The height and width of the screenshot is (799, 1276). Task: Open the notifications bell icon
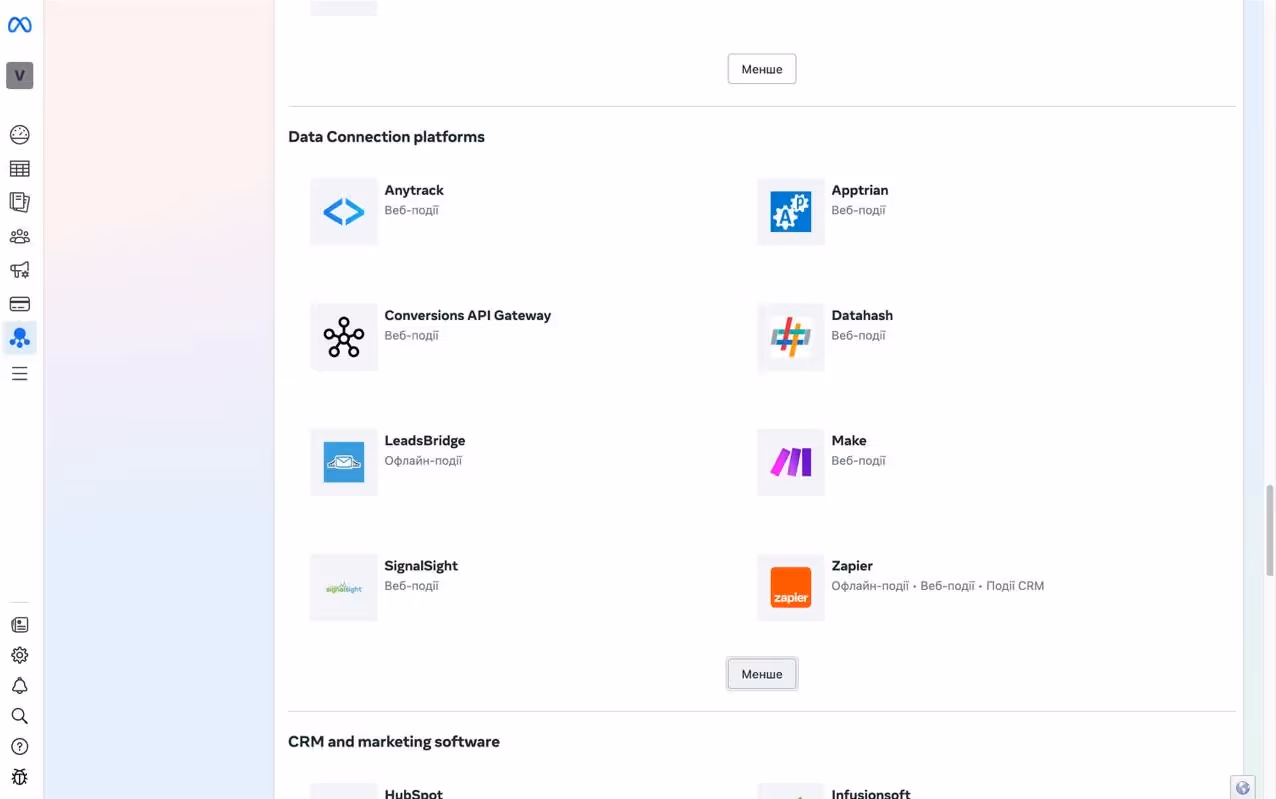pyautogui.click(x=19, y=686)
